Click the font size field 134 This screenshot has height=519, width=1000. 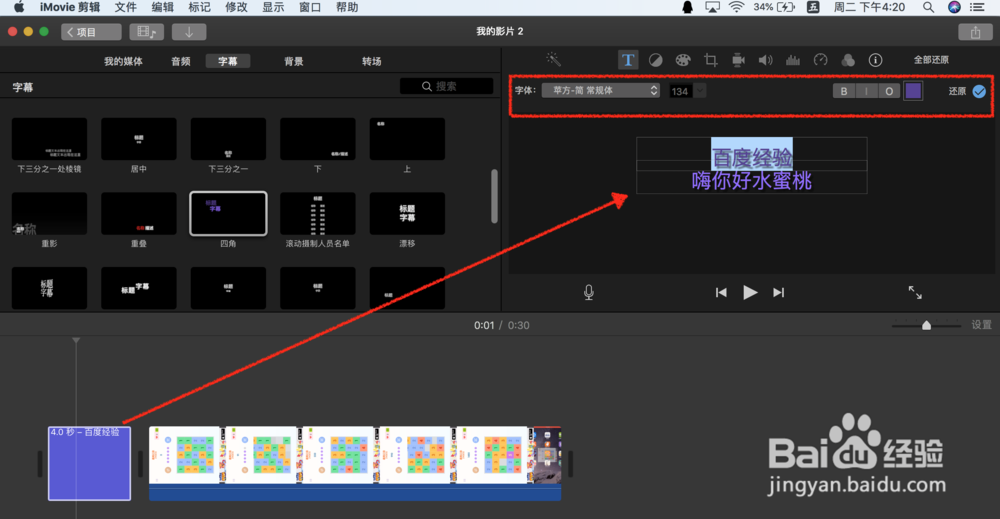680,91
